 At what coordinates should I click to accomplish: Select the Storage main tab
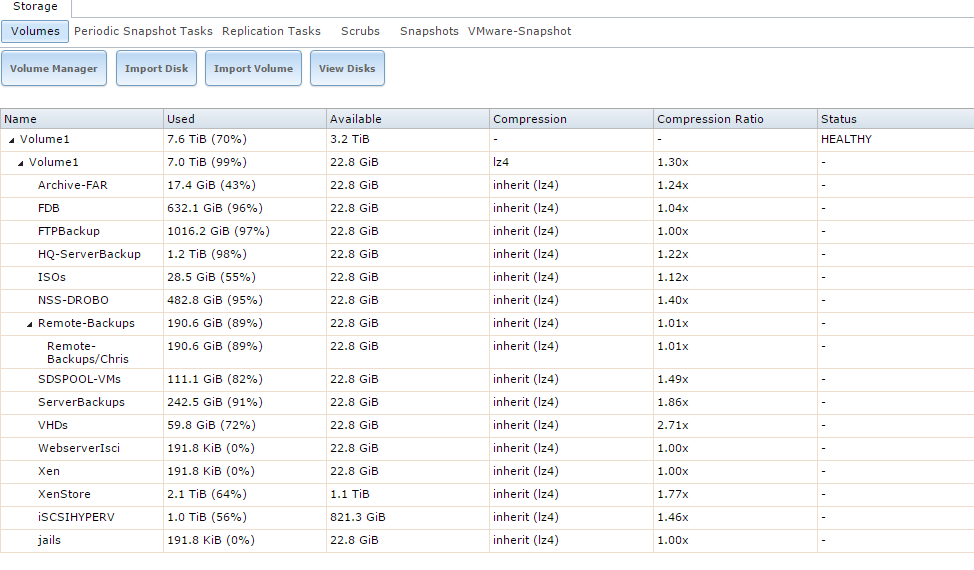pos(35,6)
